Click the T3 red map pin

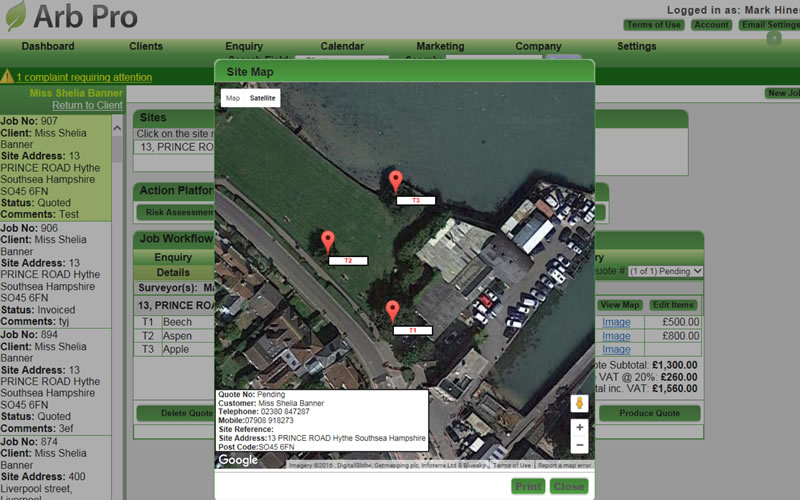pyautogui.click(x=395, y=182)
